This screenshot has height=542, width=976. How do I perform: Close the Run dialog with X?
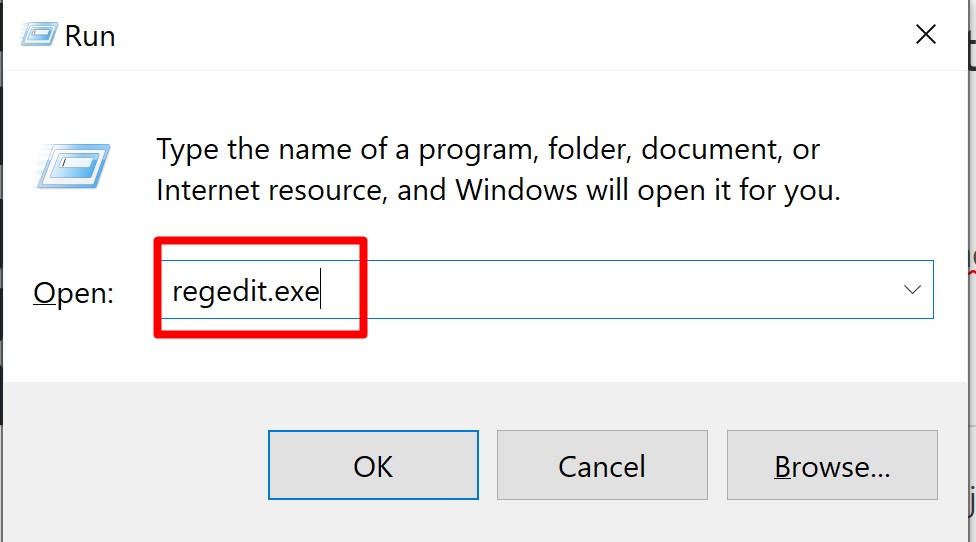[925, 35]
